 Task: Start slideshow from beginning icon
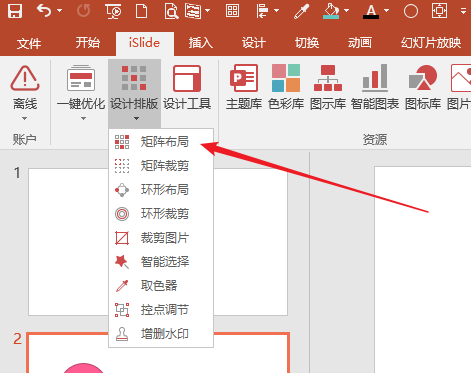pos(113,11)
